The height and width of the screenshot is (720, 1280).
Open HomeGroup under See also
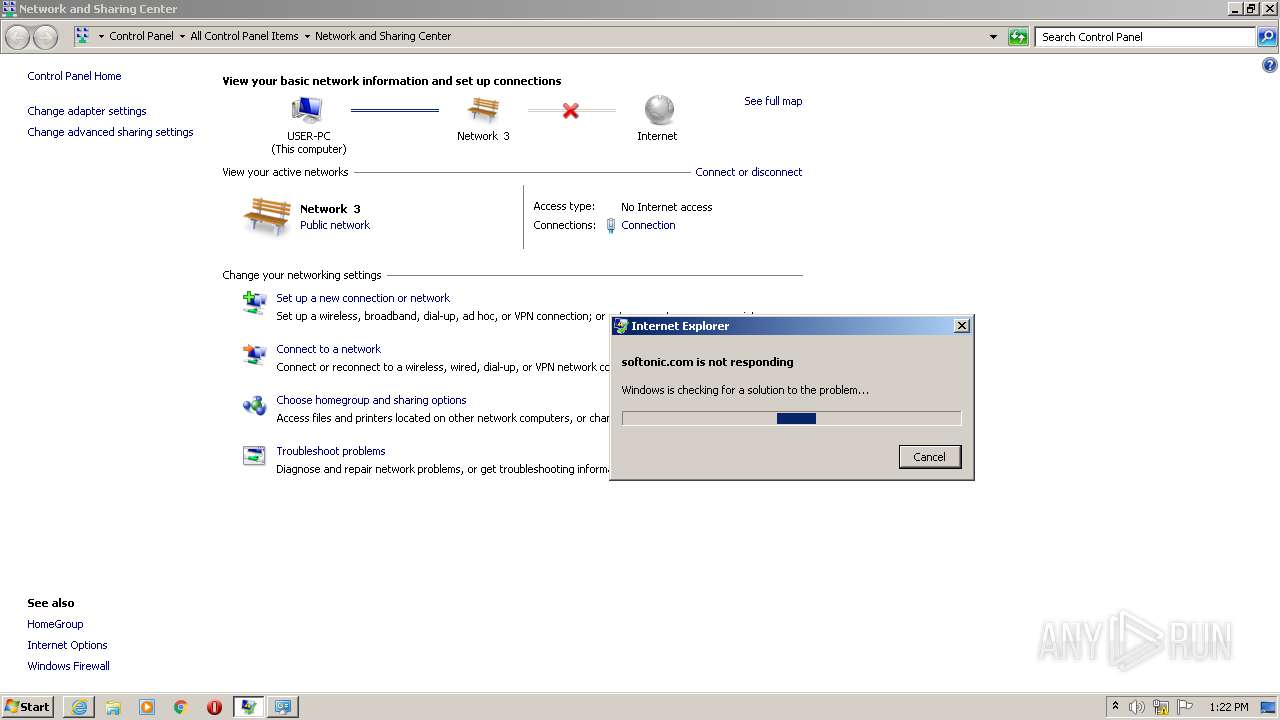pos(55,624)
